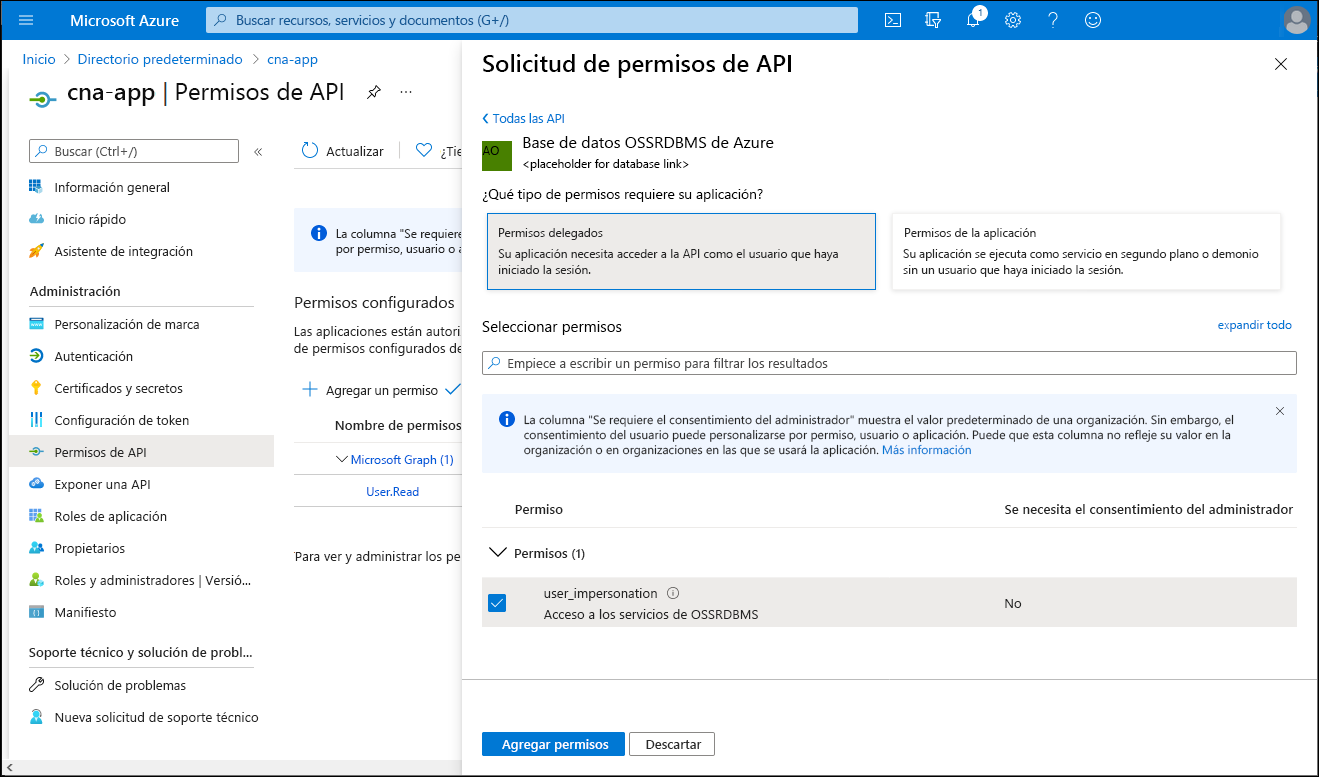Screen dimensions: 1319x777
Task: Click Directorio predeterminado breadcrumb
Action: 160,59
